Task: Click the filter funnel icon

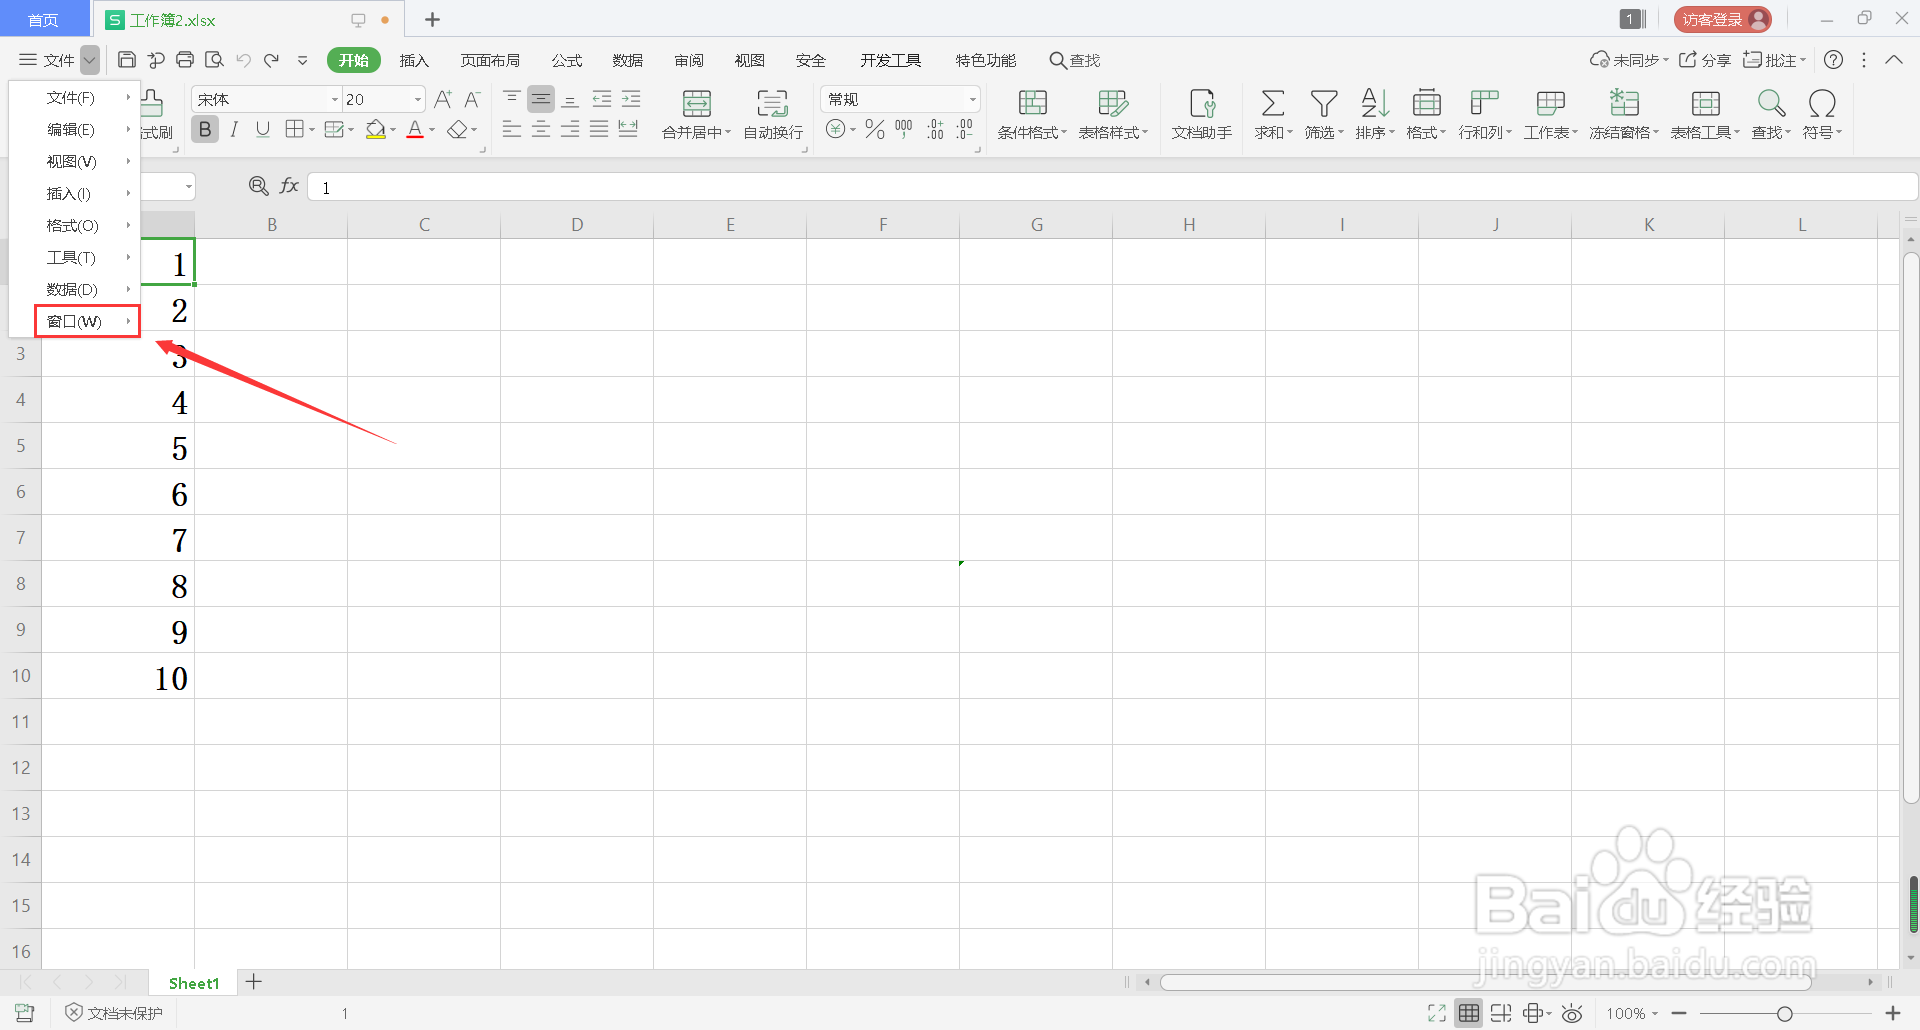Action: tap(1324, 103)
